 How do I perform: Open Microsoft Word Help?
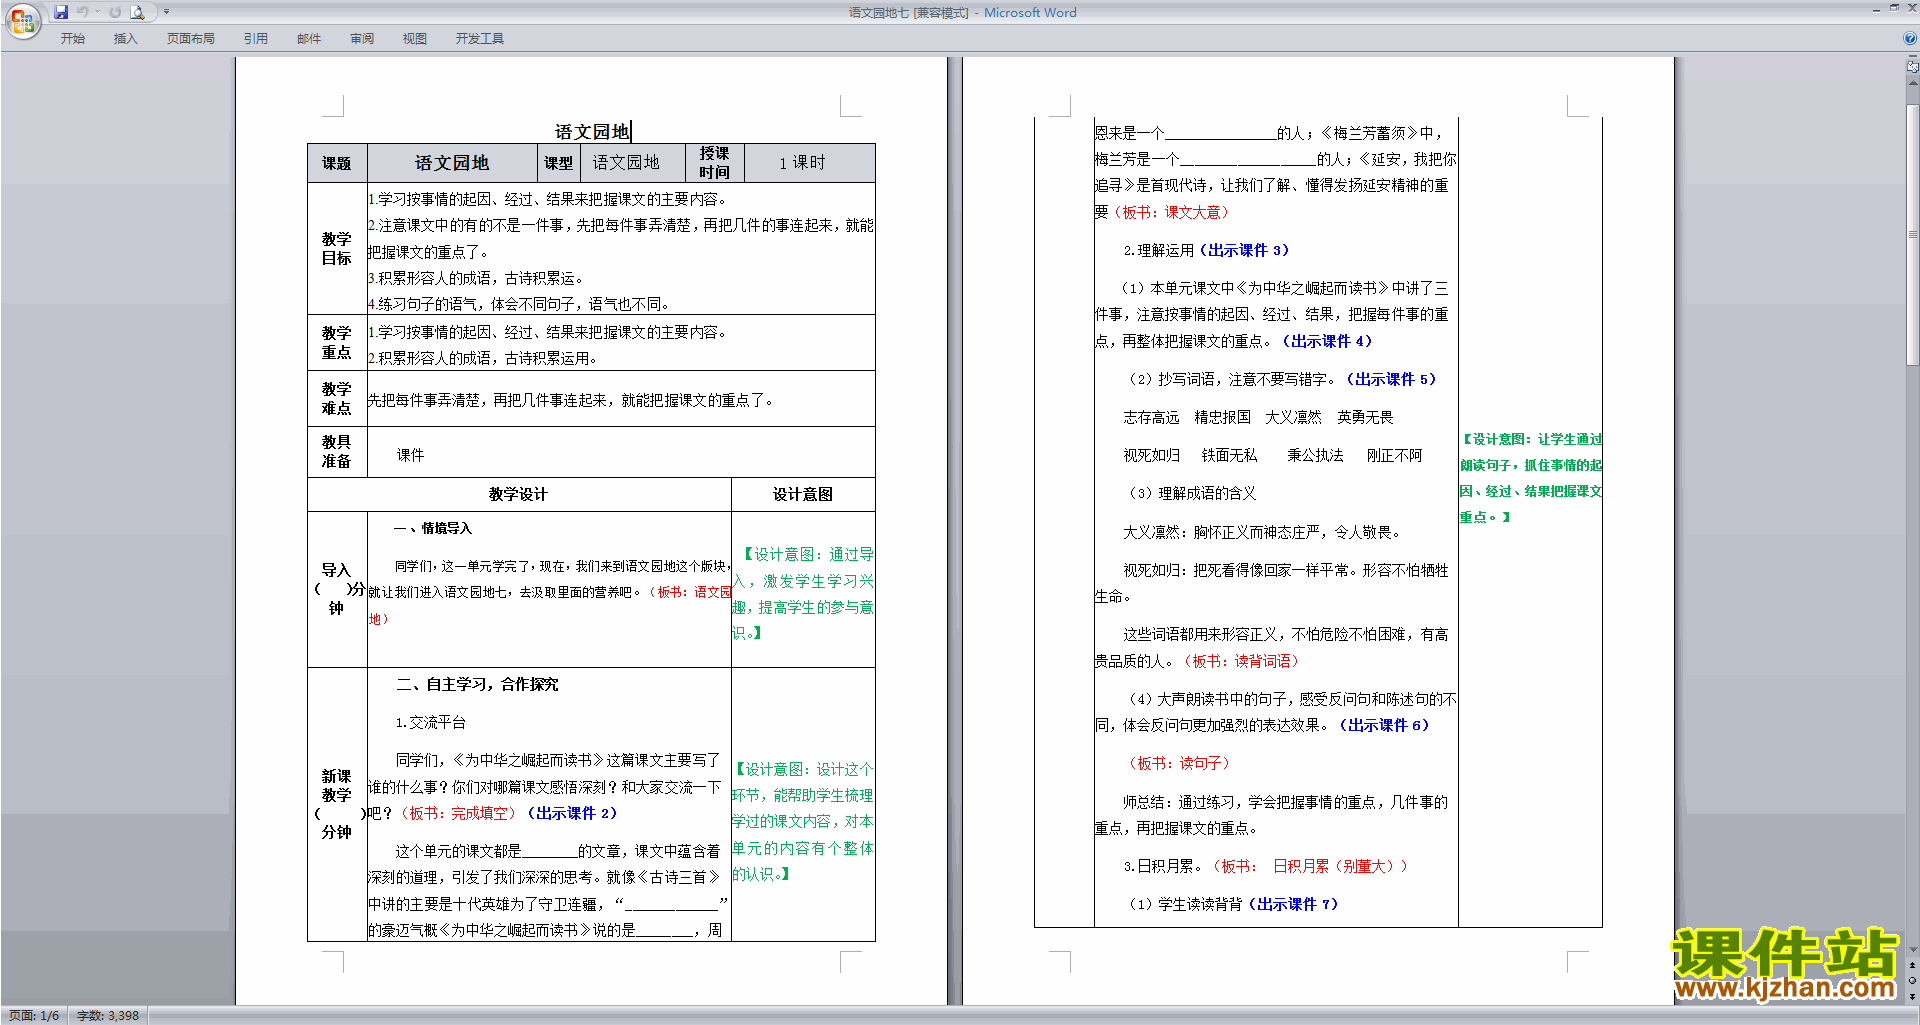[1910, 38]
